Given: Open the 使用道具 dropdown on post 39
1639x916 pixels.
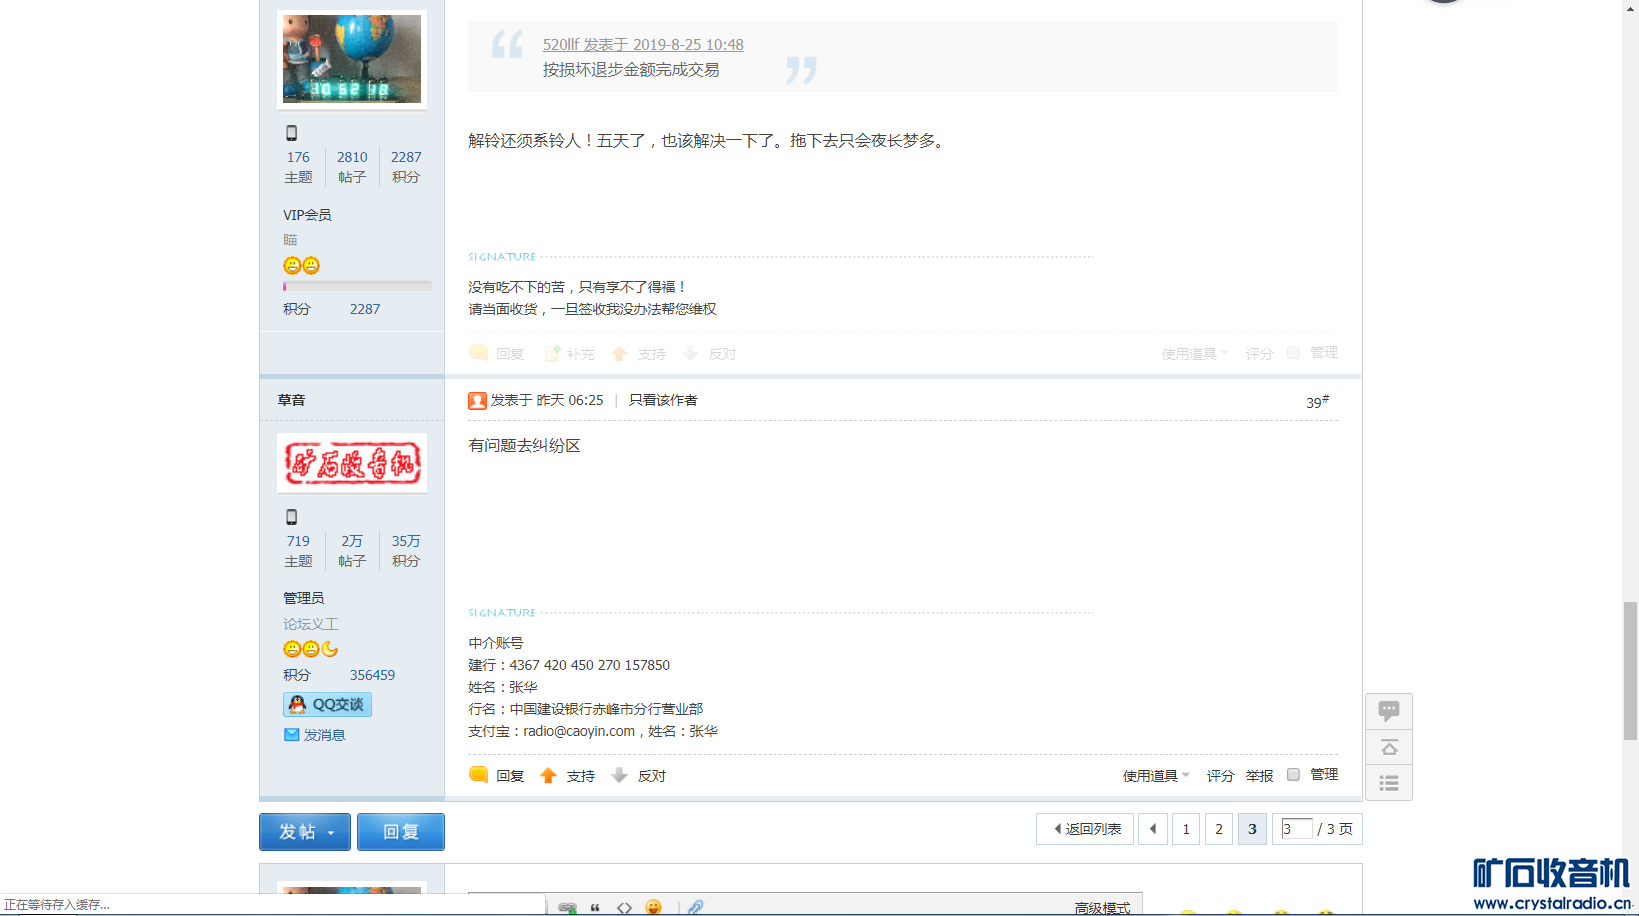Looking at the screenshot, I should point(1156,776).
